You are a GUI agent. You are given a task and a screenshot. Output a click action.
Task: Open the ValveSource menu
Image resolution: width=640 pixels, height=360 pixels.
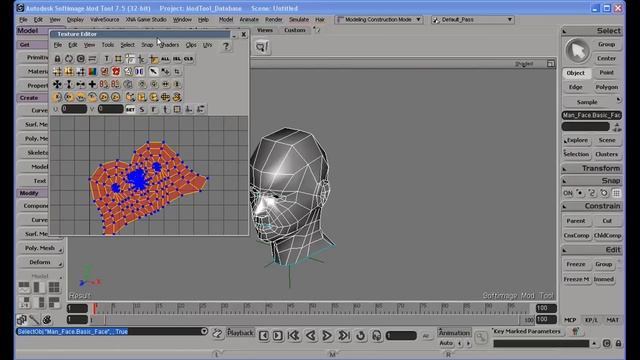point(104,20)
